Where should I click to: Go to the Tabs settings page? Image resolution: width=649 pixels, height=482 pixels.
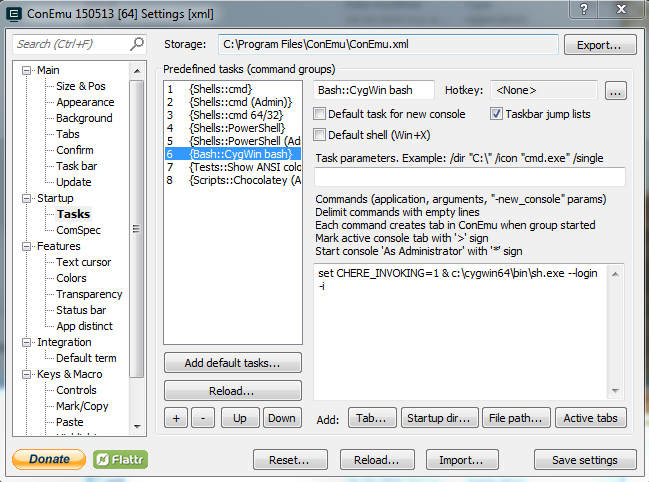(68, 134)
